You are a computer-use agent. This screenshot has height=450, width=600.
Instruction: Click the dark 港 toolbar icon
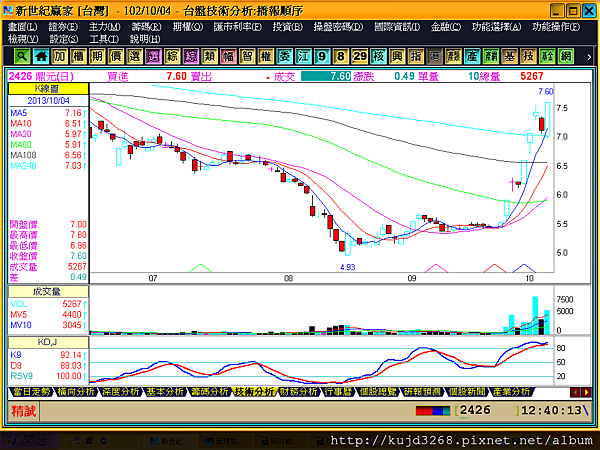[435, 57]
